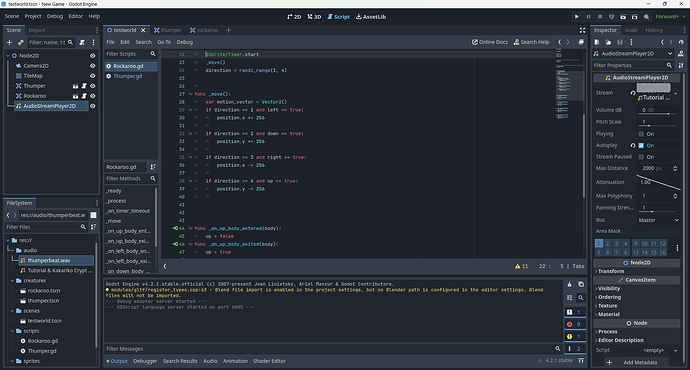Add a new child node with plus icon
Screen dimensions: 690x370
(x=9, y=42)
